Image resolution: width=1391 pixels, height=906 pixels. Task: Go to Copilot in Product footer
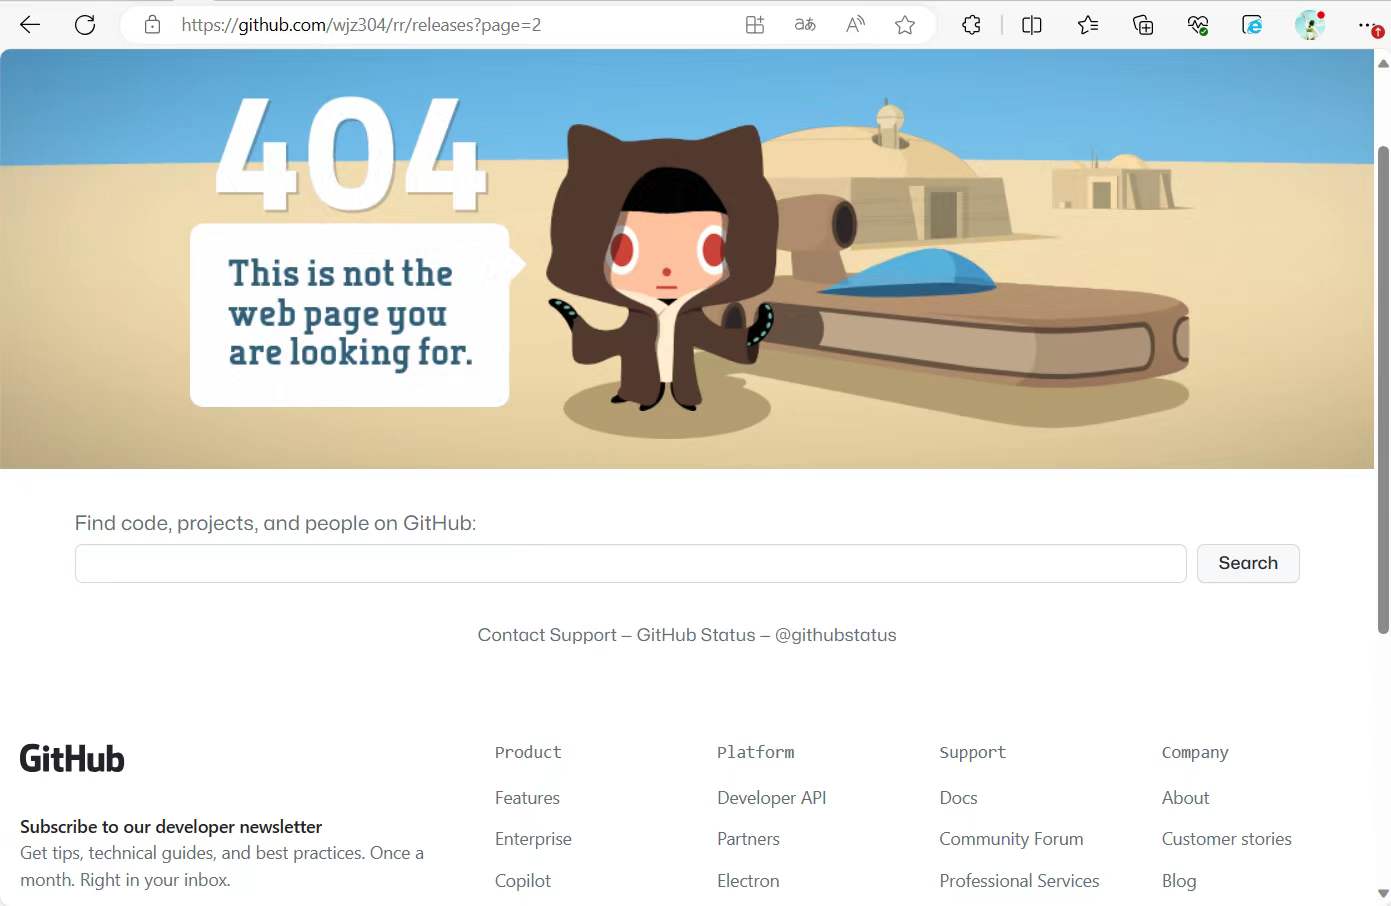coord(523,881)
